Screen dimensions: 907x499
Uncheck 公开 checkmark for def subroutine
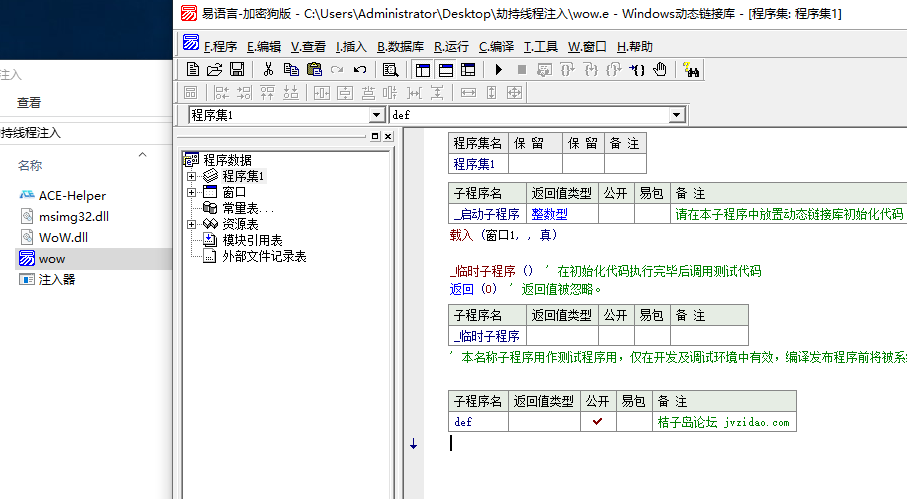pos(598,422)
